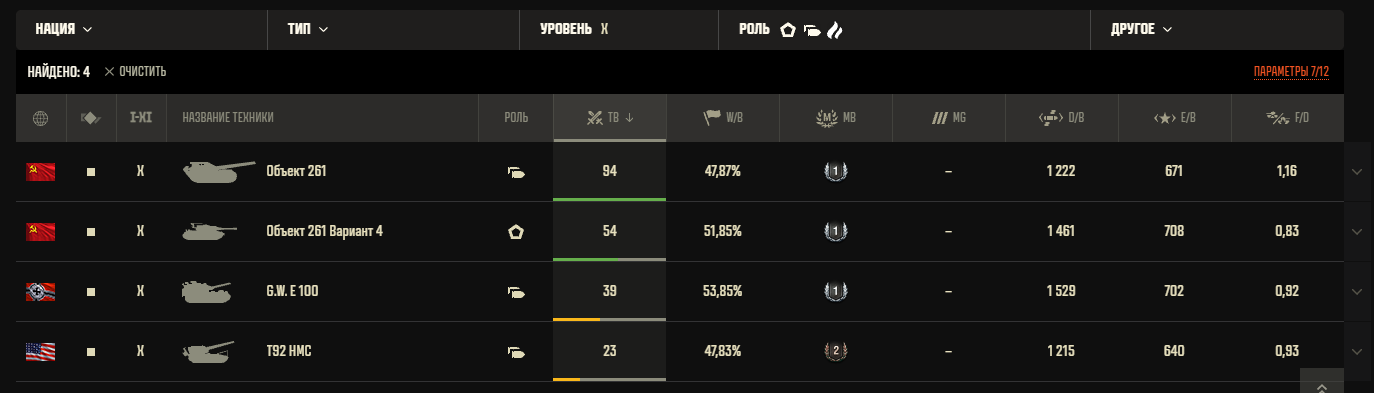The height and width of the screenshot is (393, 1374).
Task: Open the Нация dropdown filter
Action: 64,30
